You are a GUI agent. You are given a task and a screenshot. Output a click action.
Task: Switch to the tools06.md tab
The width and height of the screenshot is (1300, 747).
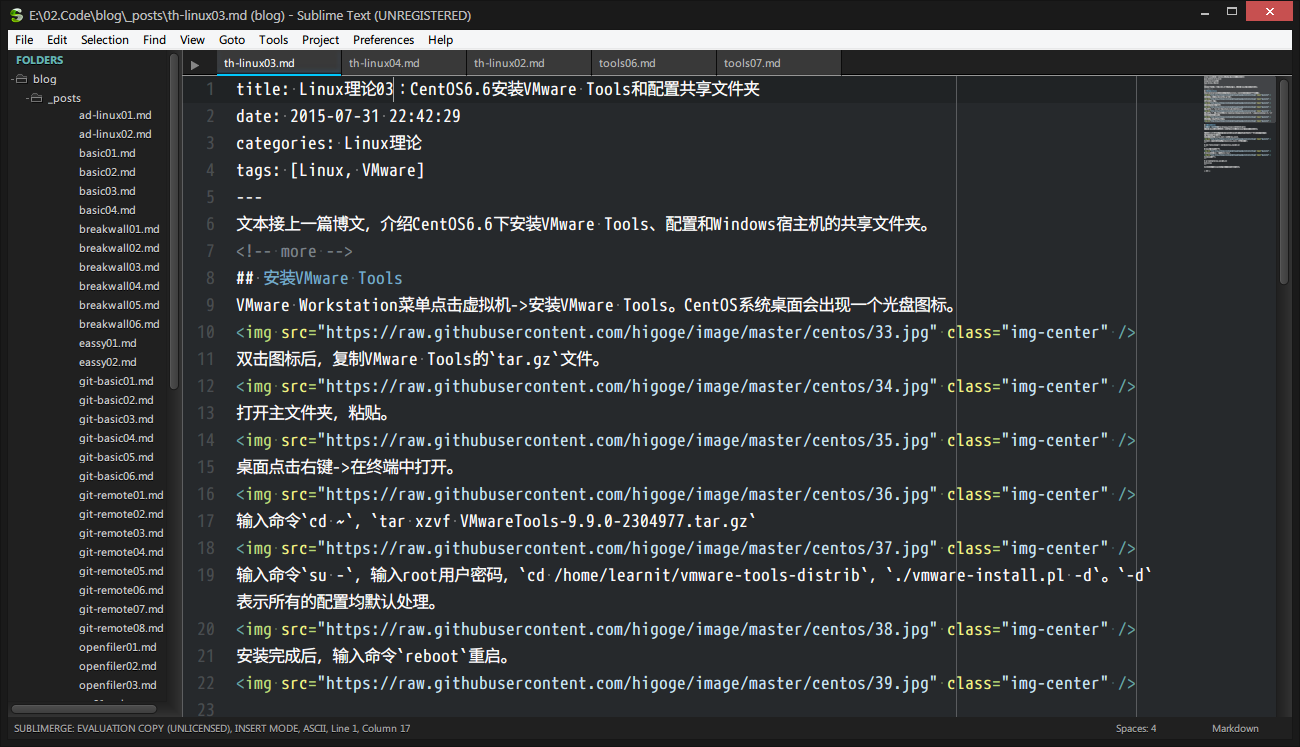tap(654, 63)
